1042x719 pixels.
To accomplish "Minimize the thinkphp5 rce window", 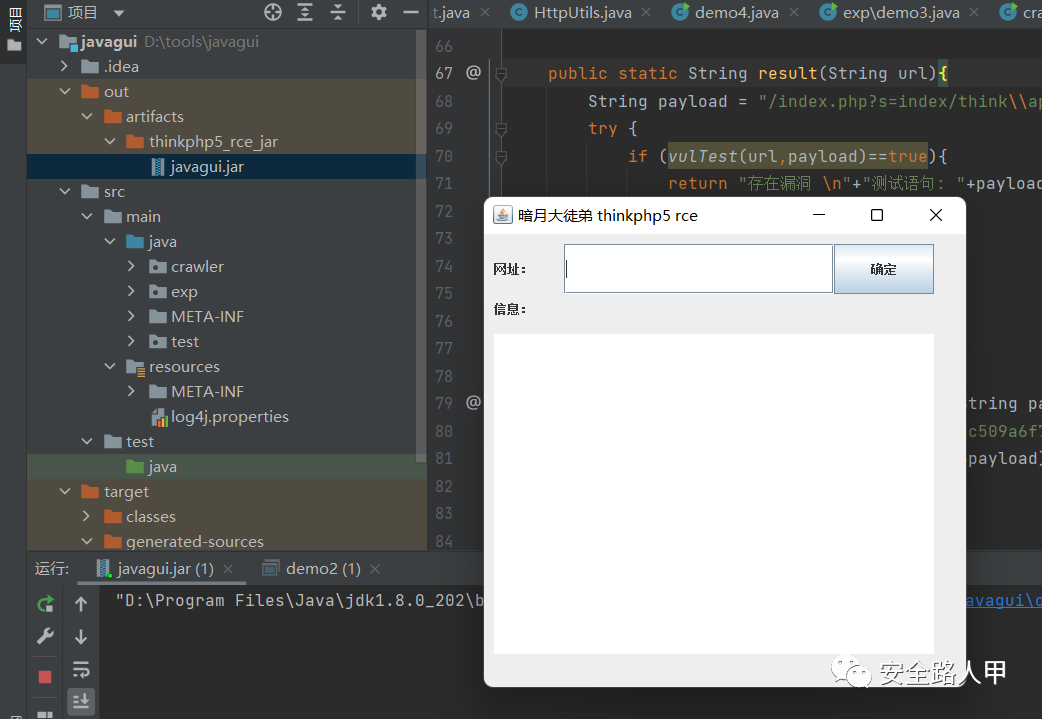I will pyautogui.click(x=819, y=215).
